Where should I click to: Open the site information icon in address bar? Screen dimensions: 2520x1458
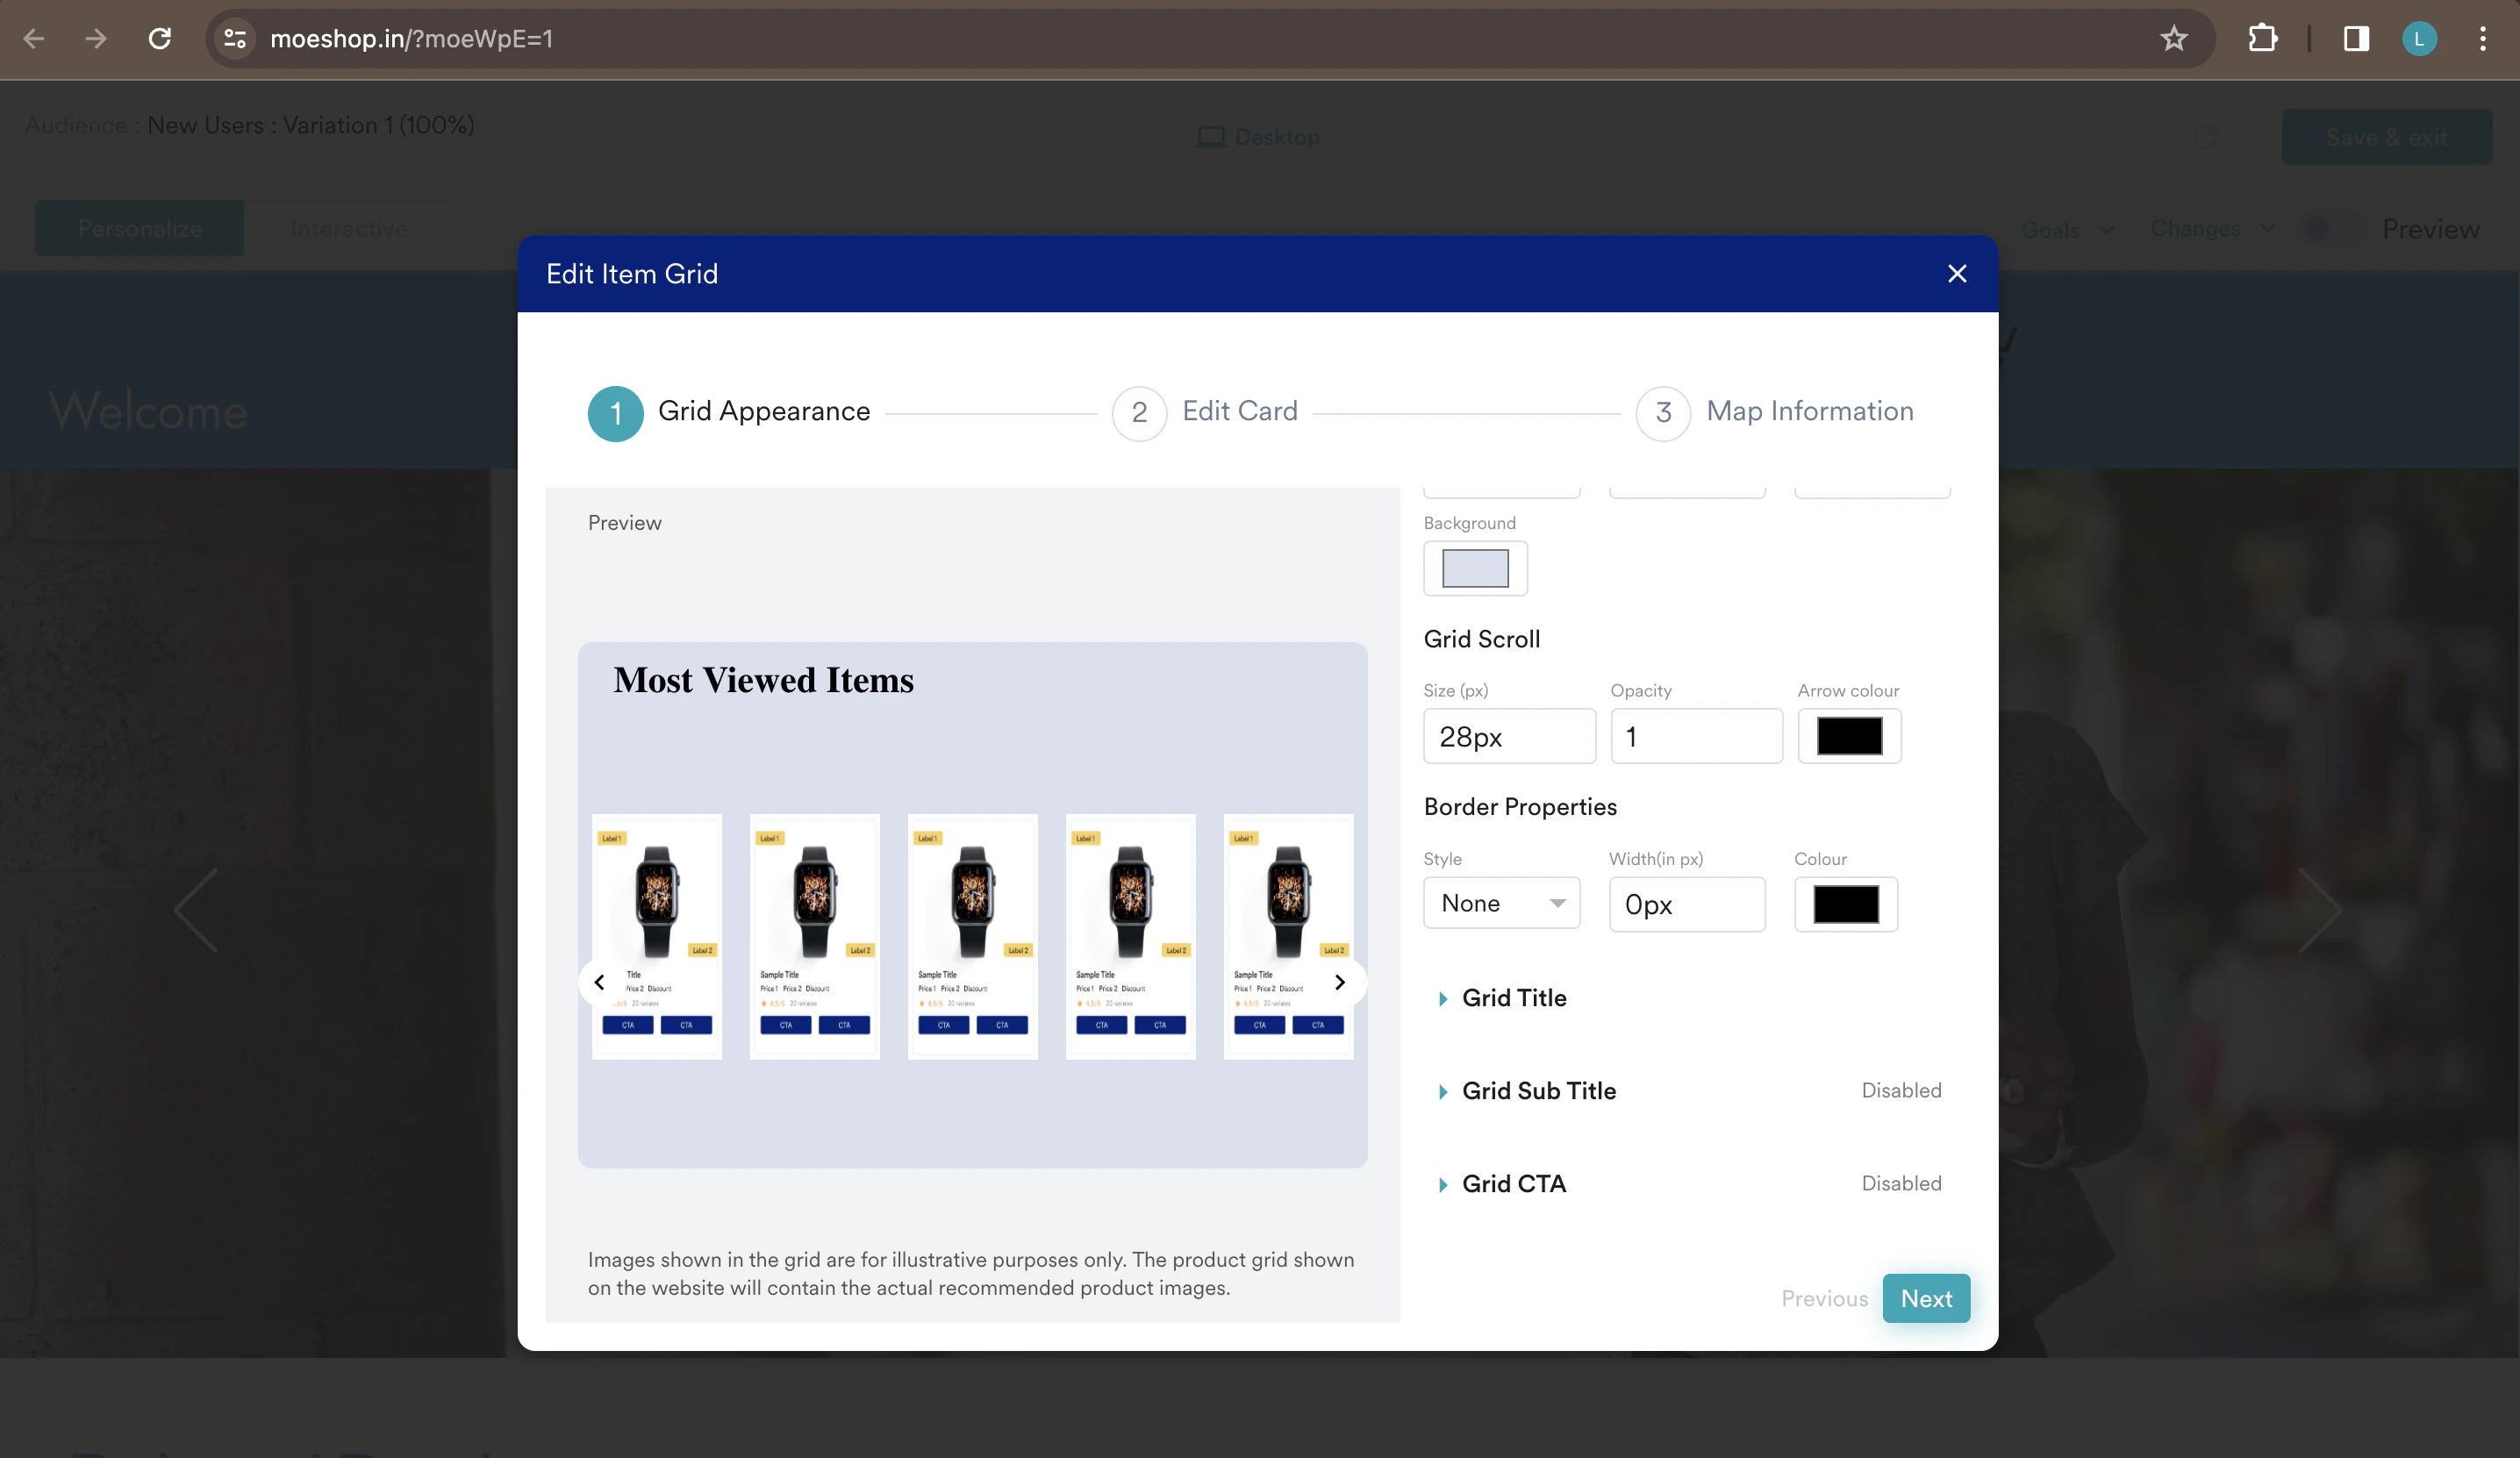pyautogui.click(x=235, y=39)
